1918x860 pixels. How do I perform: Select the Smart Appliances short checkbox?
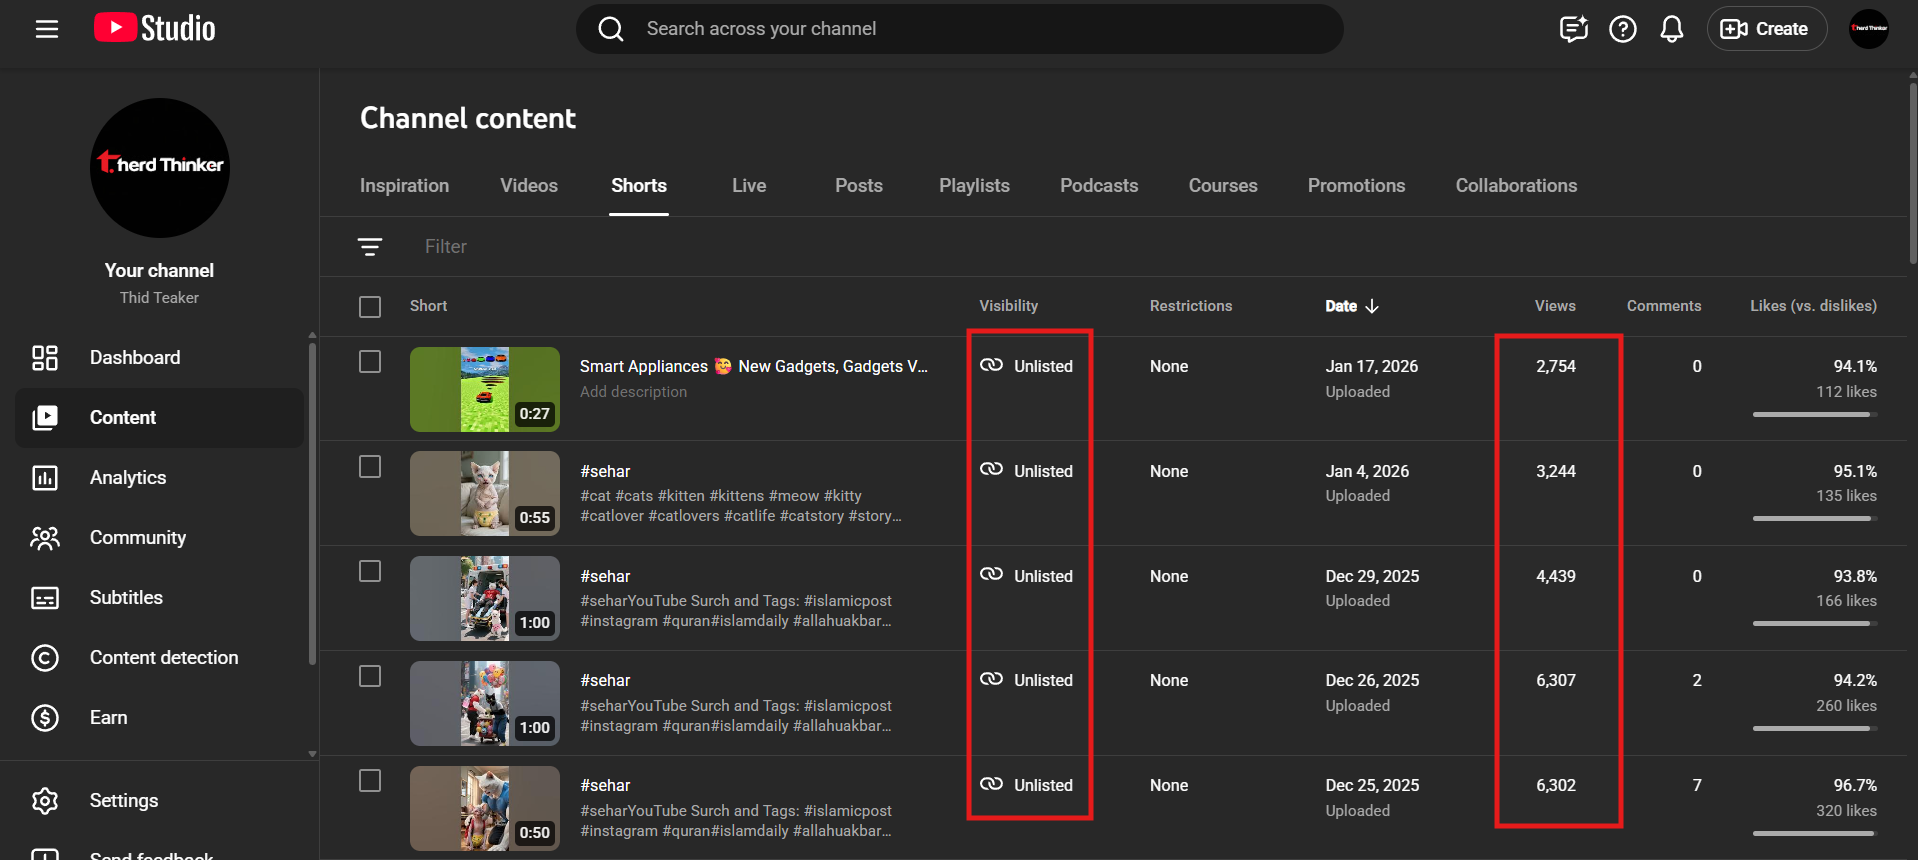(x=370, y=362)
